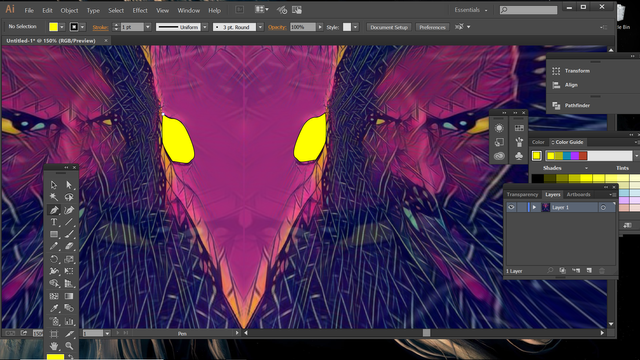The height and width of the screenshot is (360, 640).
Task: Choose the Mesh tool
Action: pos(54,296)
